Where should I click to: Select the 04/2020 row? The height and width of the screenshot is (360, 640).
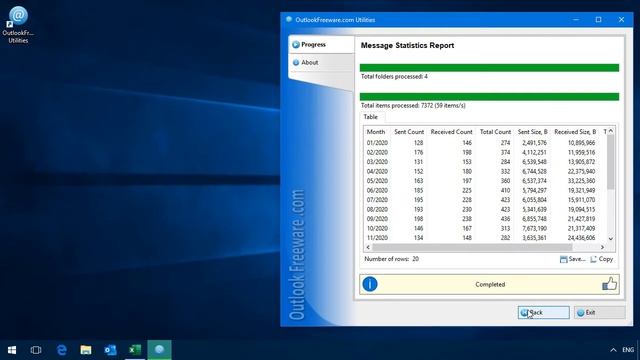tap(485, 171)
